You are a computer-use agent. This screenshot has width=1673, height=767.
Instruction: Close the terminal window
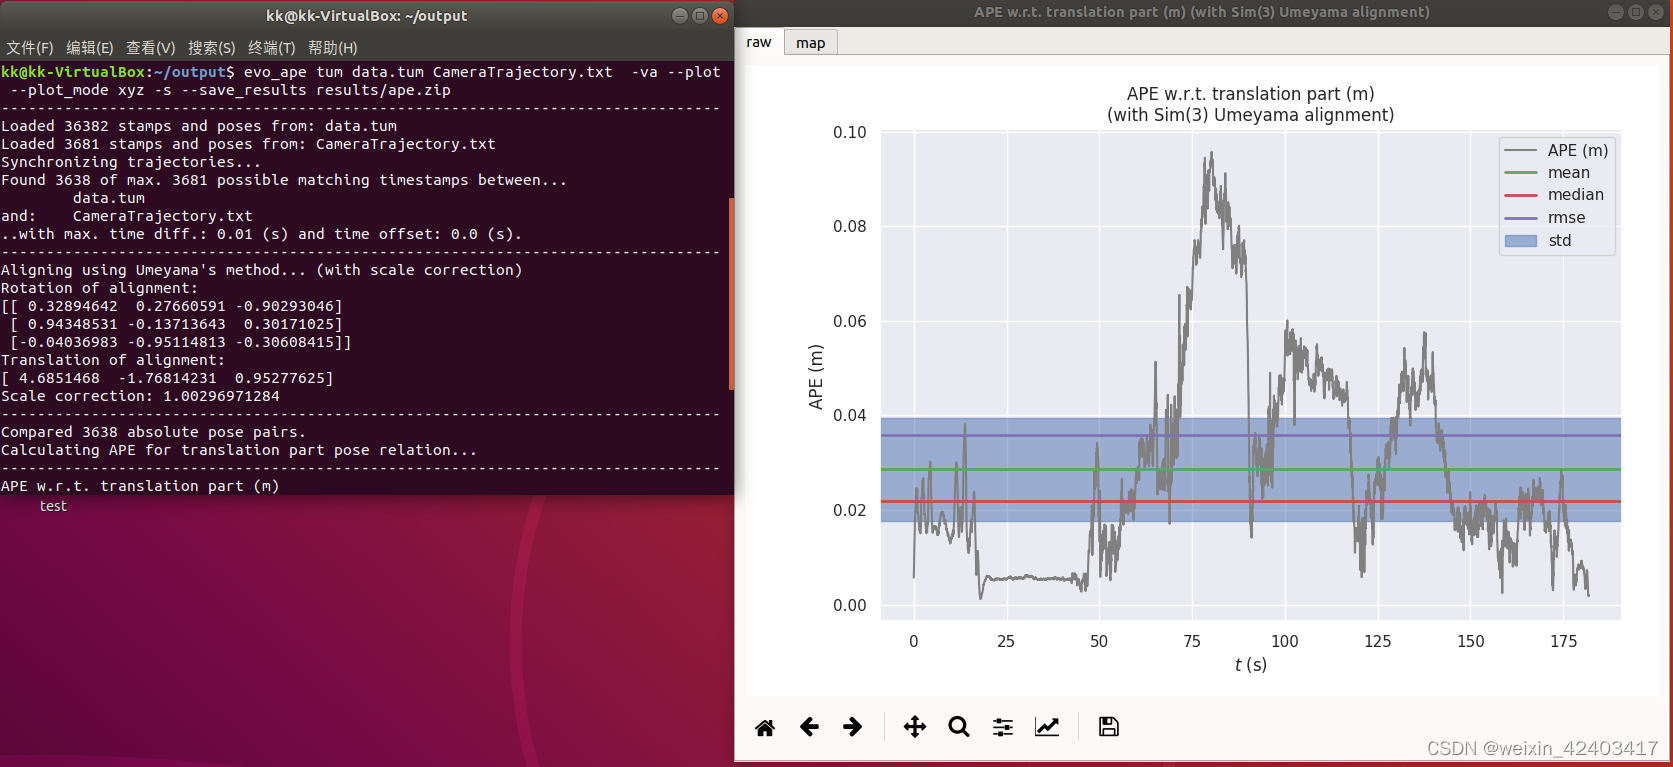pos(720,15)
